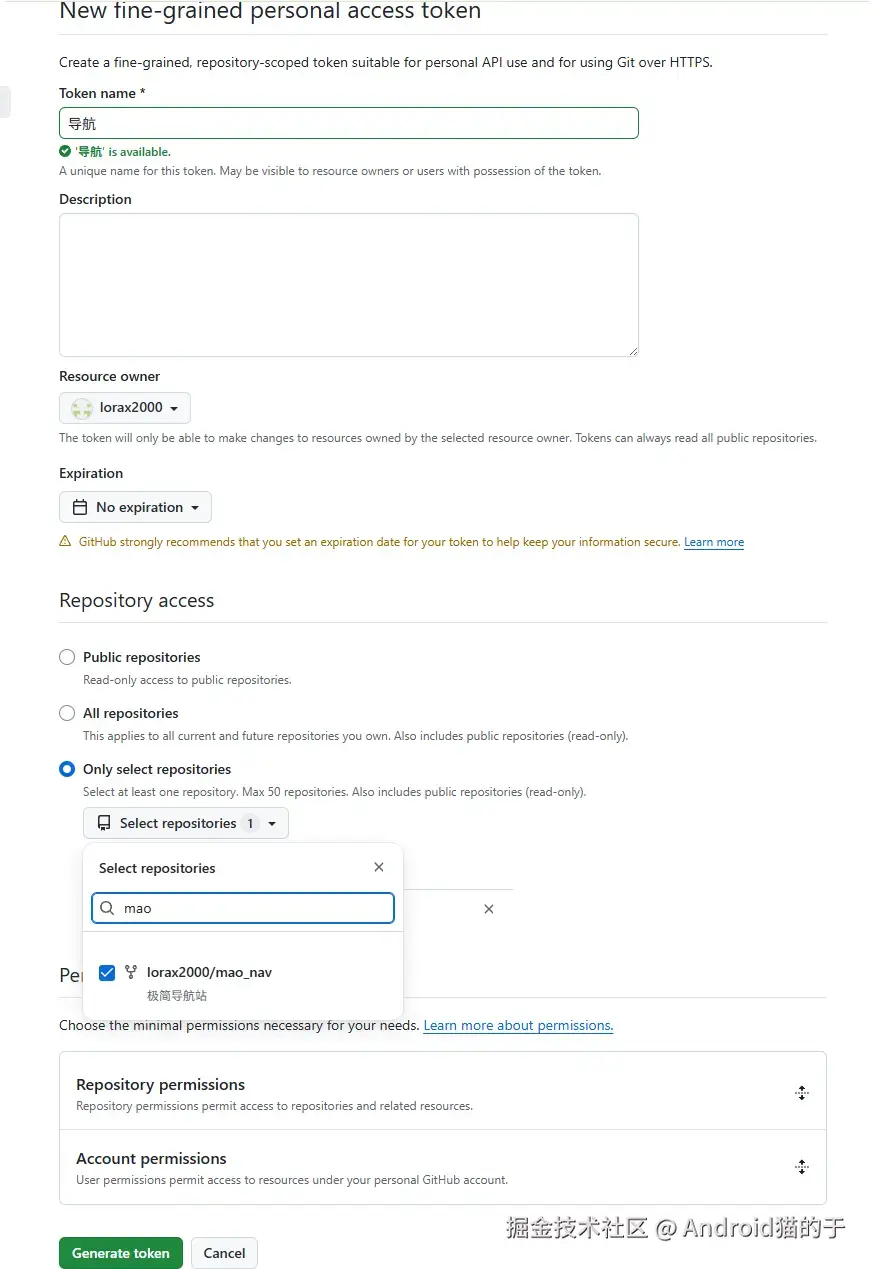Click the Token name input field
The height and width of the screenshot is (1269, 874).
click(x=348, y=123)
